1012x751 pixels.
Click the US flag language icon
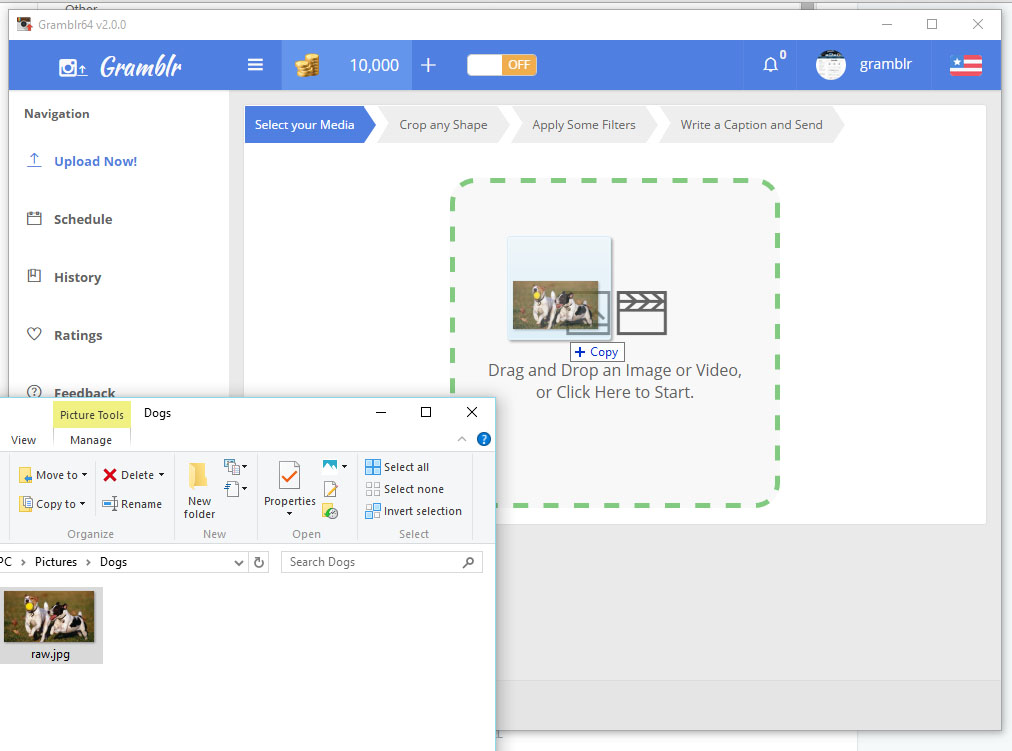(x=966, y=65)
